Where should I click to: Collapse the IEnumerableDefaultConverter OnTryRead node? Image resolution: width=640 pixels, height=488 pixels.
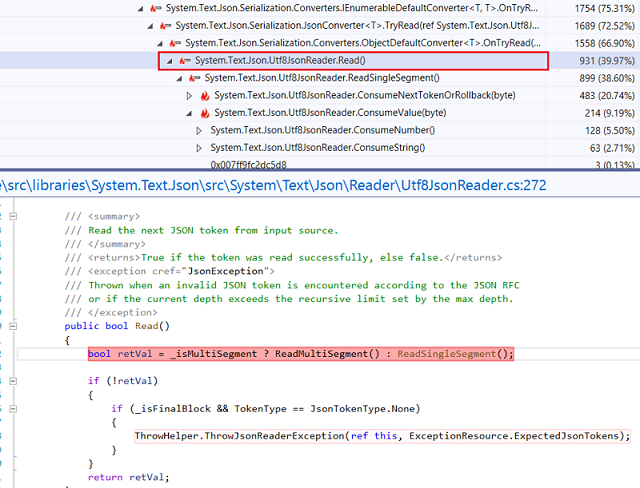coord(140,8)
